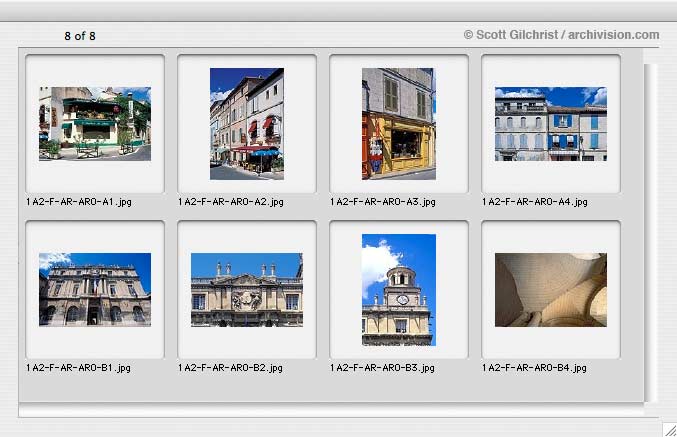Click filename label 1A2-F-AR-ARO-B4.jpg

coord(535,368)
